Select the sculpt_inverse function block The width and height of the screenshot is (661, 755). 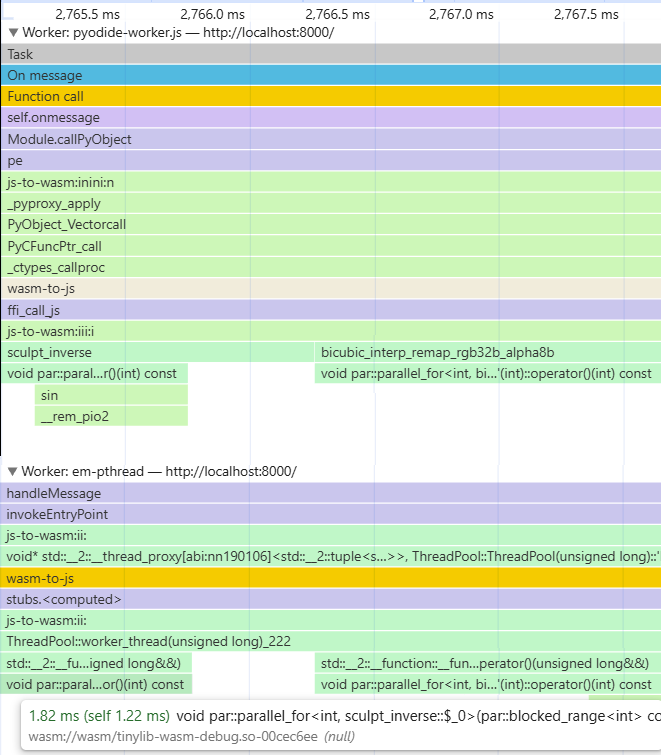click(x=157, y=352)
